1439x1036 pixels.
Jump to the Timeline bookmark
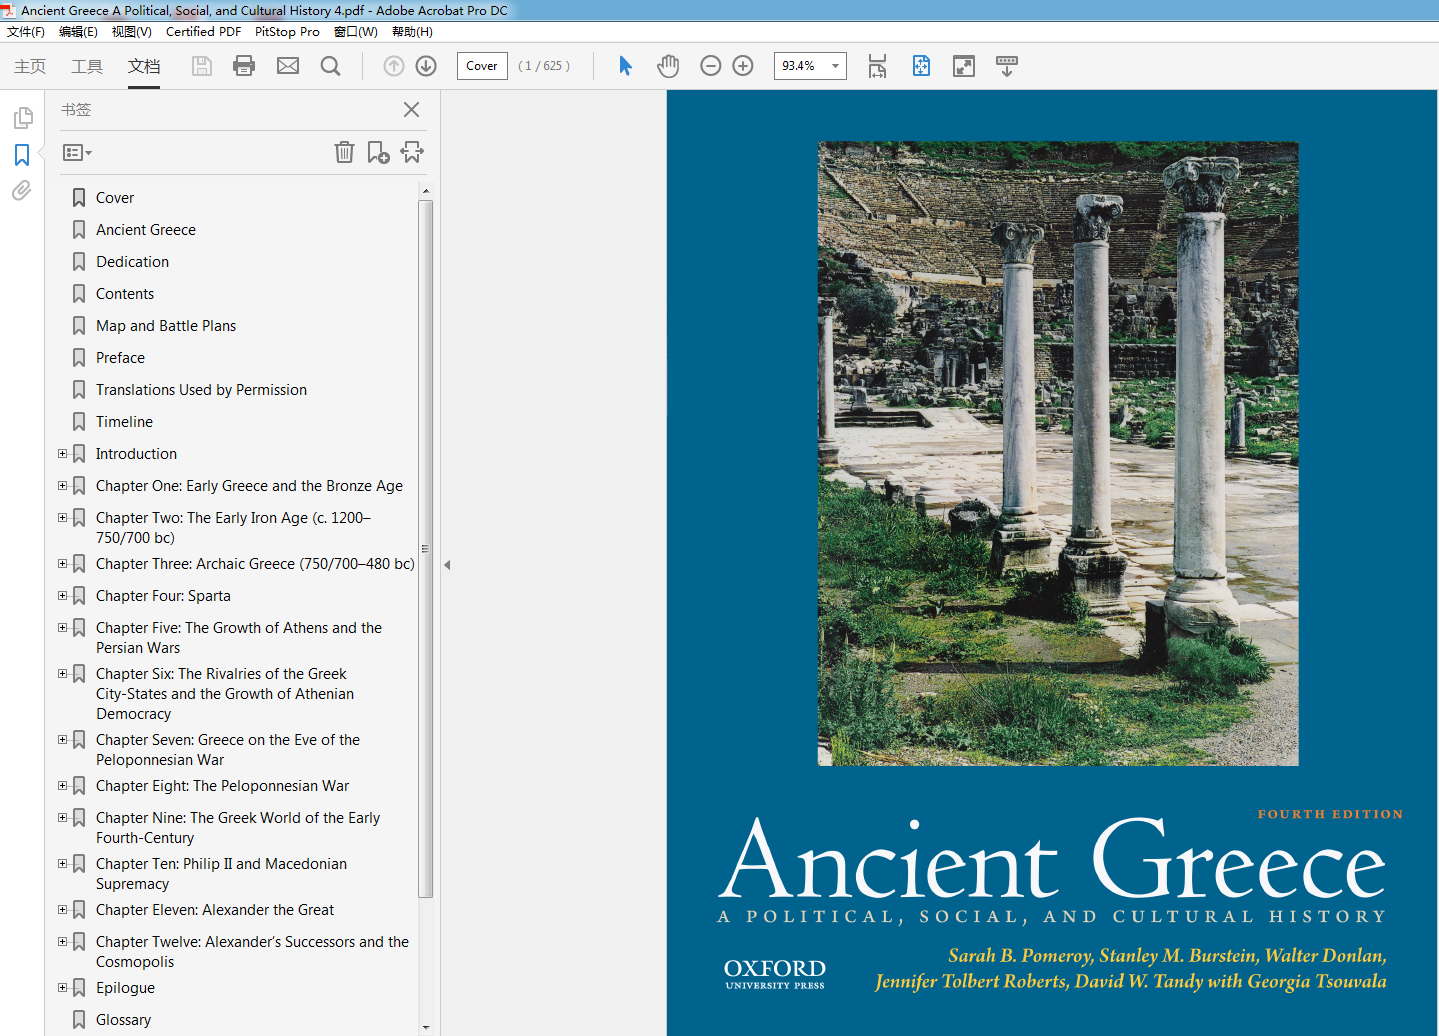124,422
